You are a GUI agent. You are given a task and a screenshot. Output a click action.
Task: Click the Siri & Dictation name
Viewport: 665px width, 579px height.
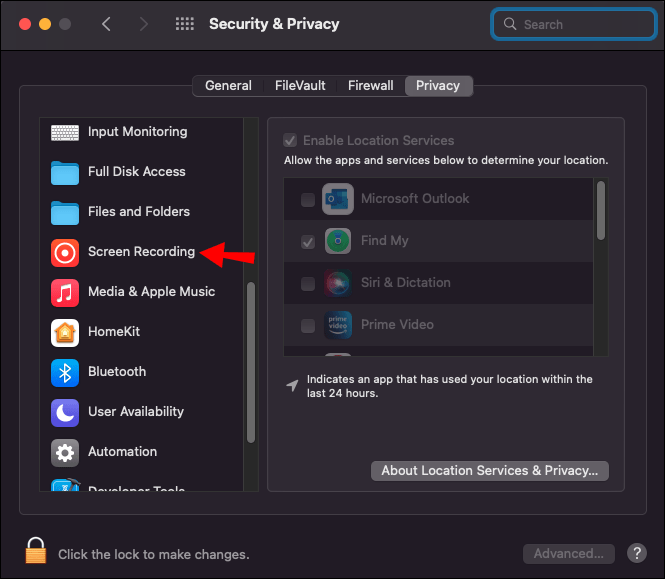[x=405, y=283]
